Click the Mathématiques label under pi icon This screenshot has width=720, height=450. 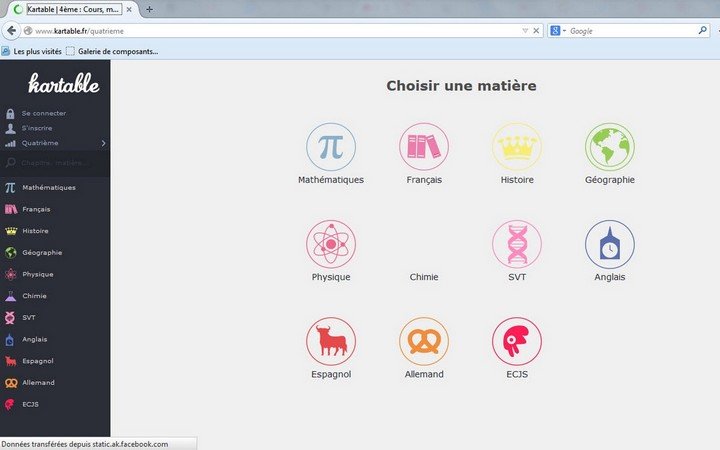coord(331,180)
